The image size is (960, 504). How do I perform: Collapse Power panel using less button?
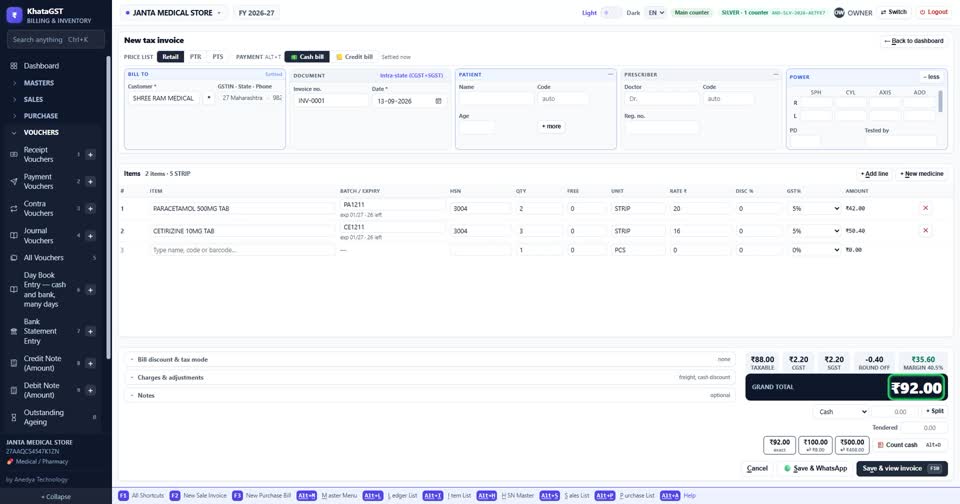pyautogui.click(x=931, y=77)
